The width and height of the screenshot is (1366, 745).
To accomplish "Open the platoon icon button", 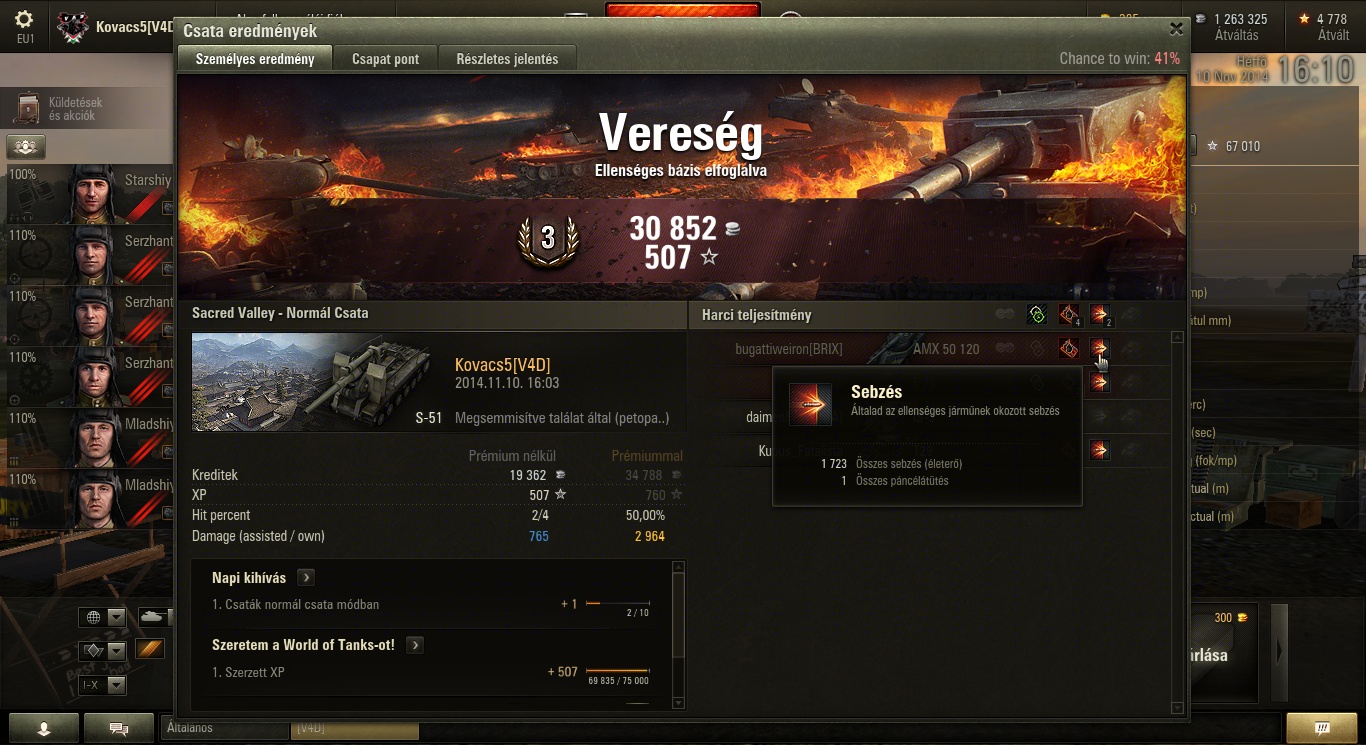I will click(26, 146).
